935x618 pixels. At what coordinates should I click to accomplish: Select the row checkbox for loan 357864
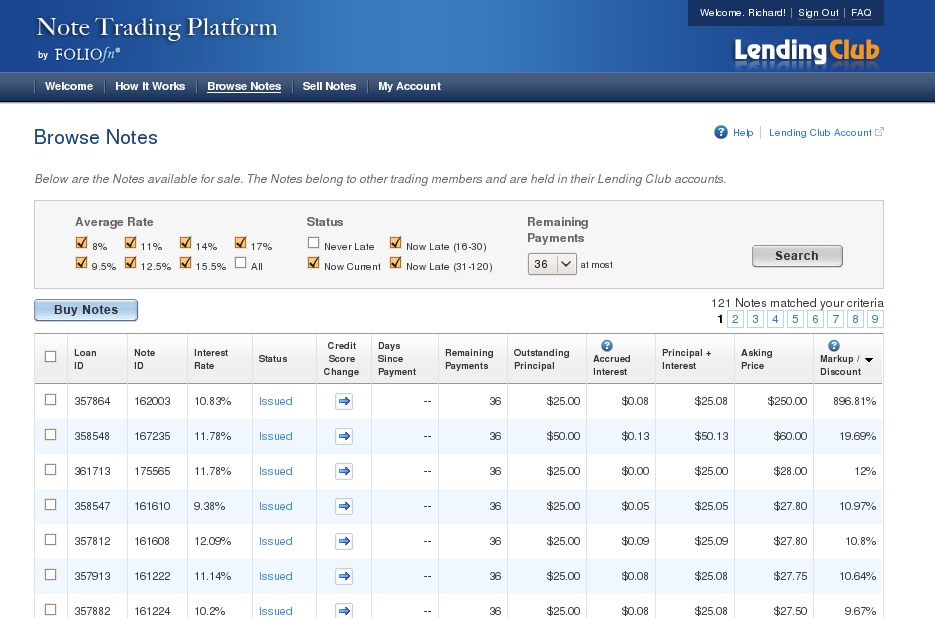coord(51,400)
